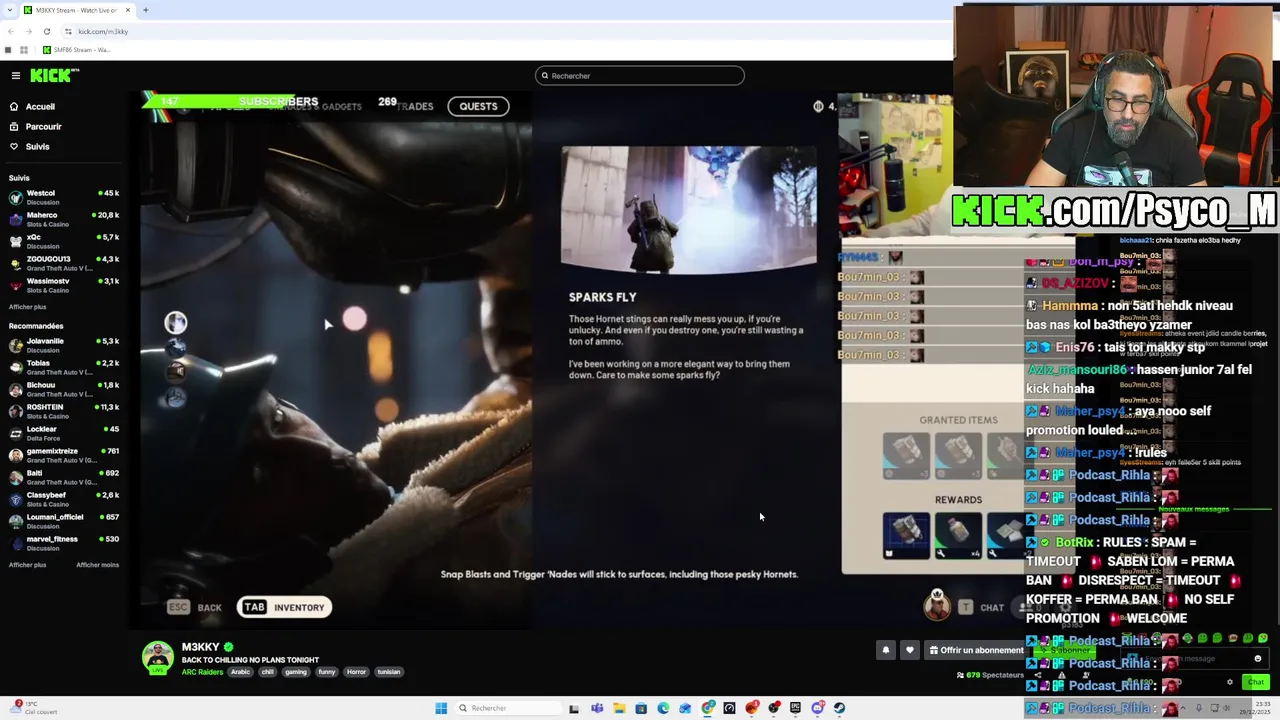
Task: Click the chill tag
Action: [267, 672]
